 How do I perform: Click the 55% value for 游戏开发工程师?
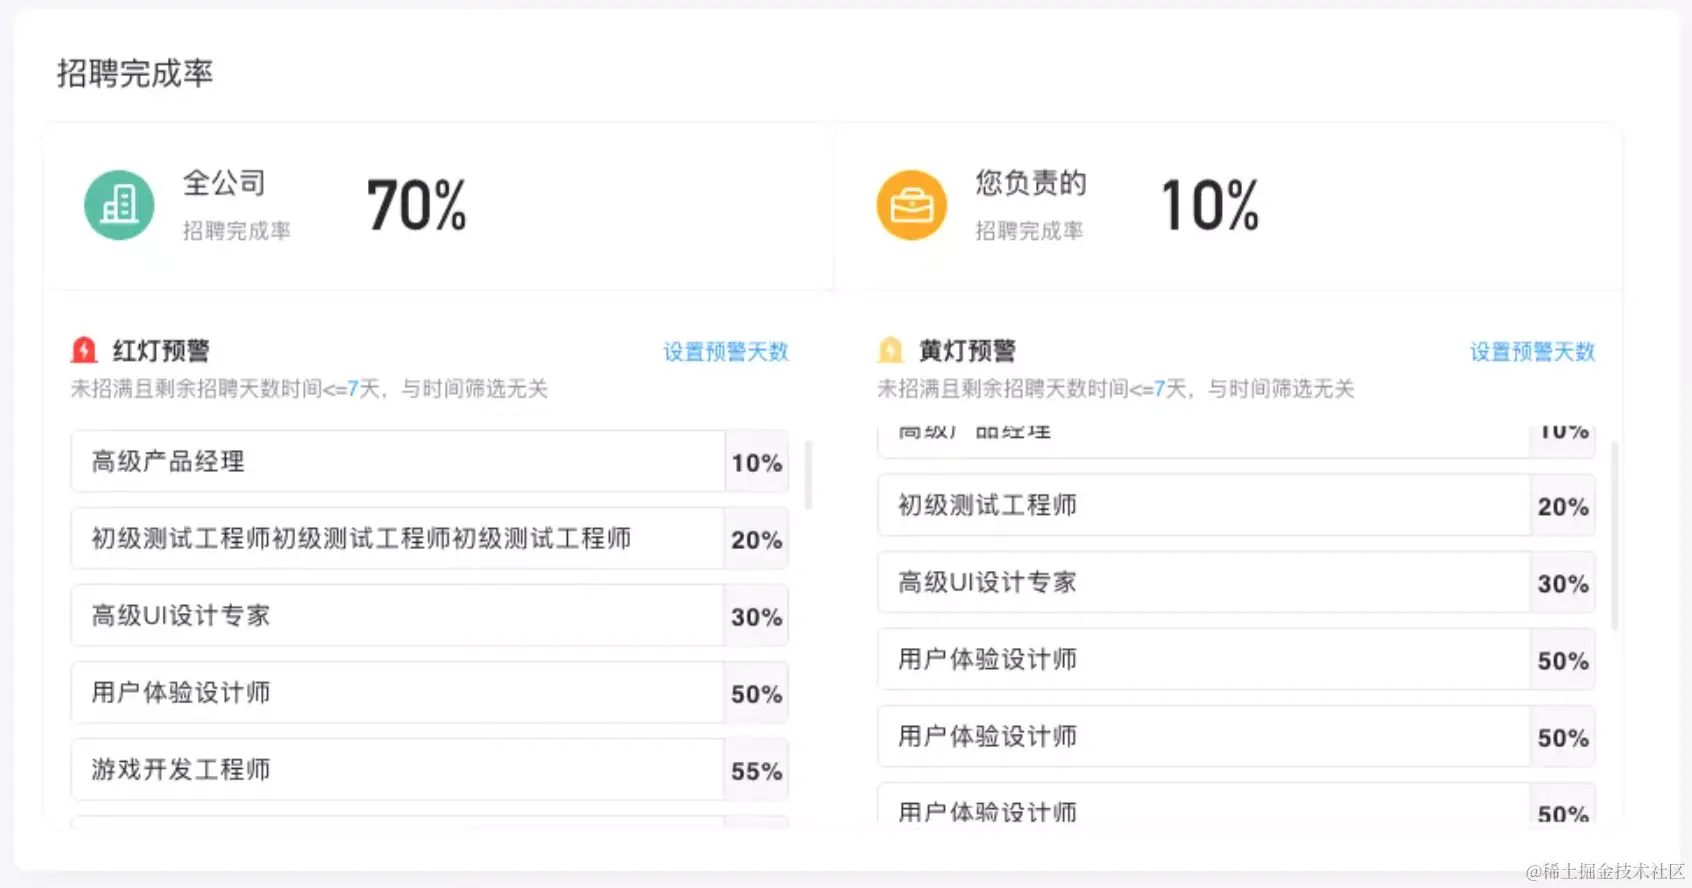[756, 771]
